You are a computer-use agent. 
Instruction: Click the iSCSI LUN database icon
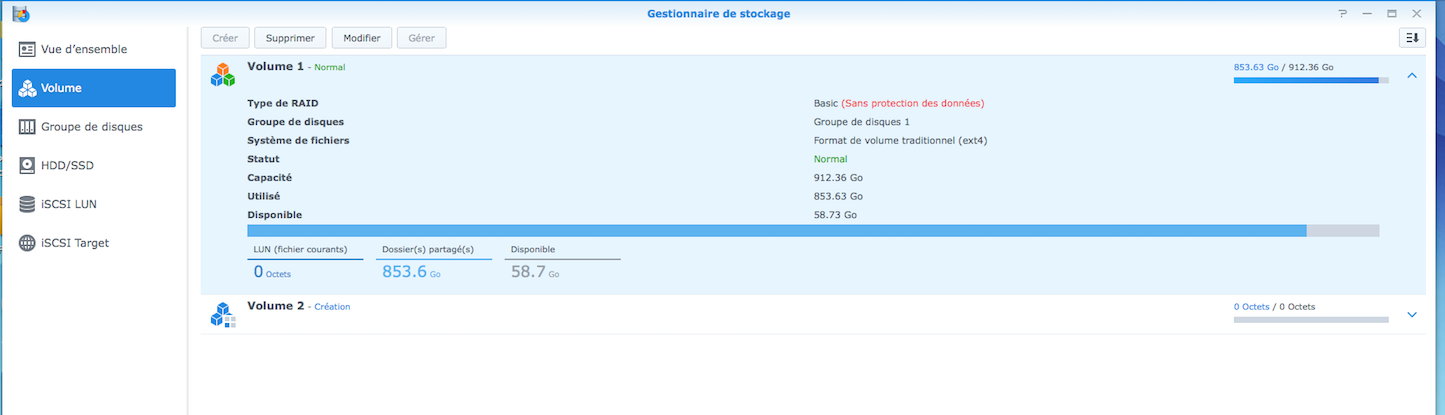[28, 204]
